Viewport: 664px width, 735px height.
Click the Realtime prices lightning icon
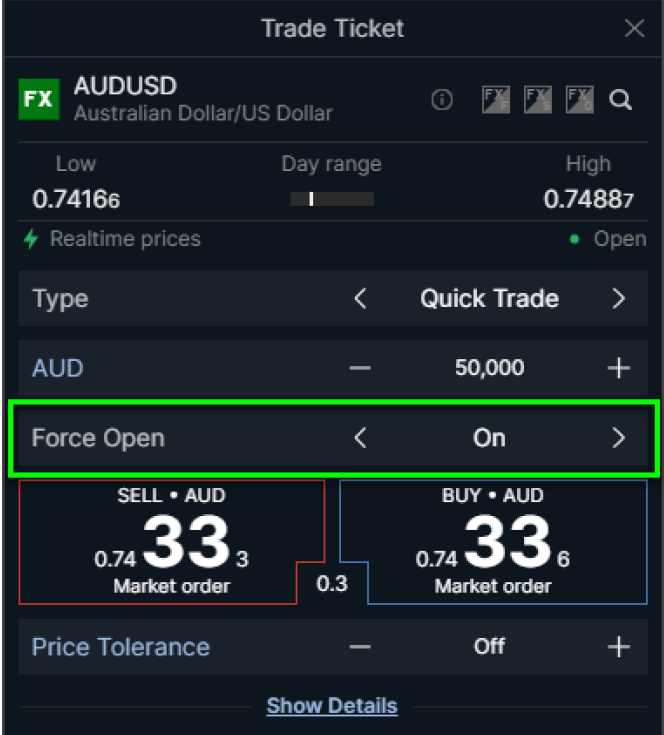click(31, 239)
